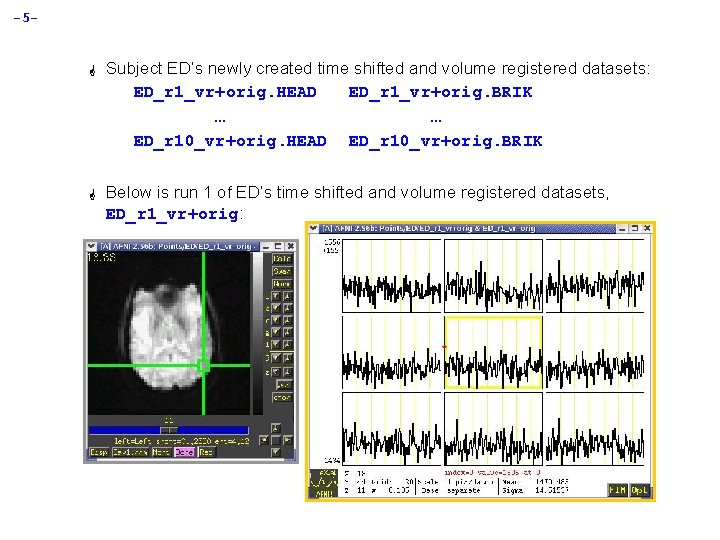The width and height of the screenshot is (720, 540).
Task: Click the graph window title bar text
Action: pyautogui.click(x=429, y=228)
